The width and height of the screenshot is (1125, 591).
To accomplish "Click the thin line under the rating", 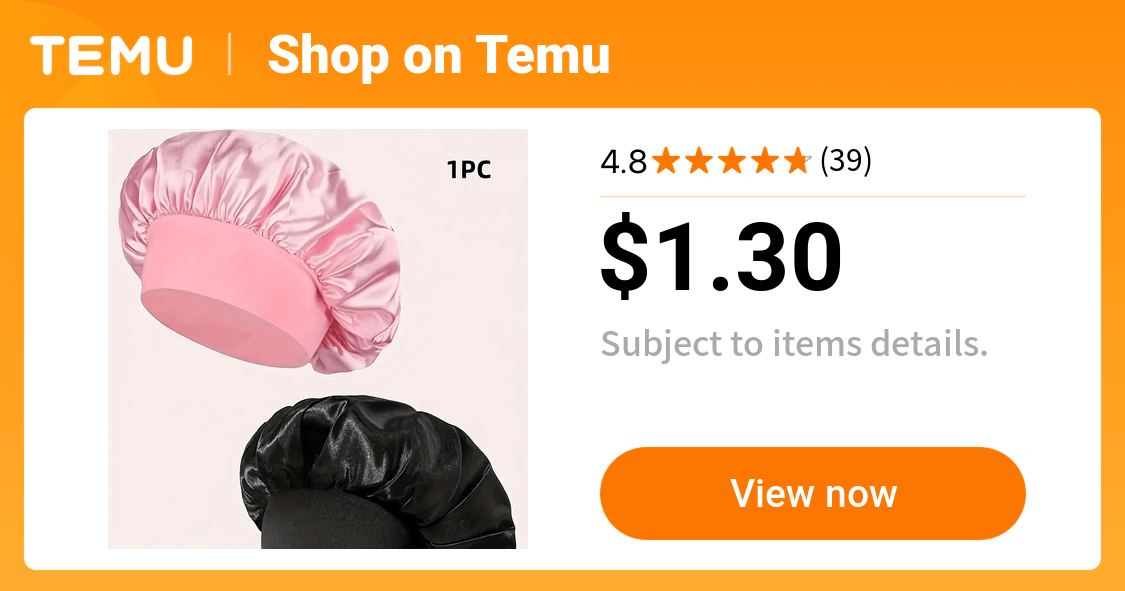I will point(813,196).
